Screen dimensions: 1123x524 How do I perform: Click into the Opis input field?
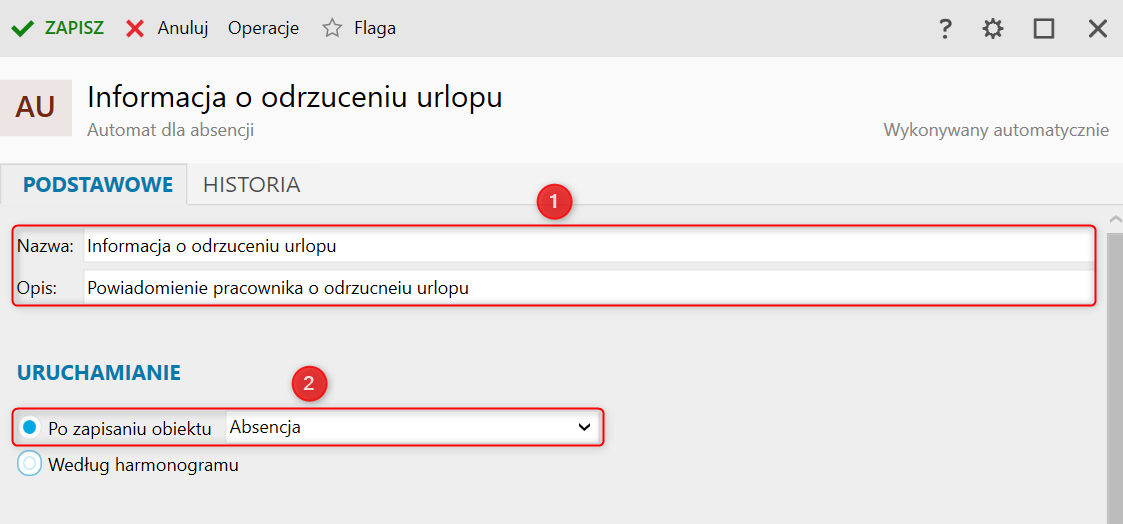pyautogui.click(x=585, y=288)
